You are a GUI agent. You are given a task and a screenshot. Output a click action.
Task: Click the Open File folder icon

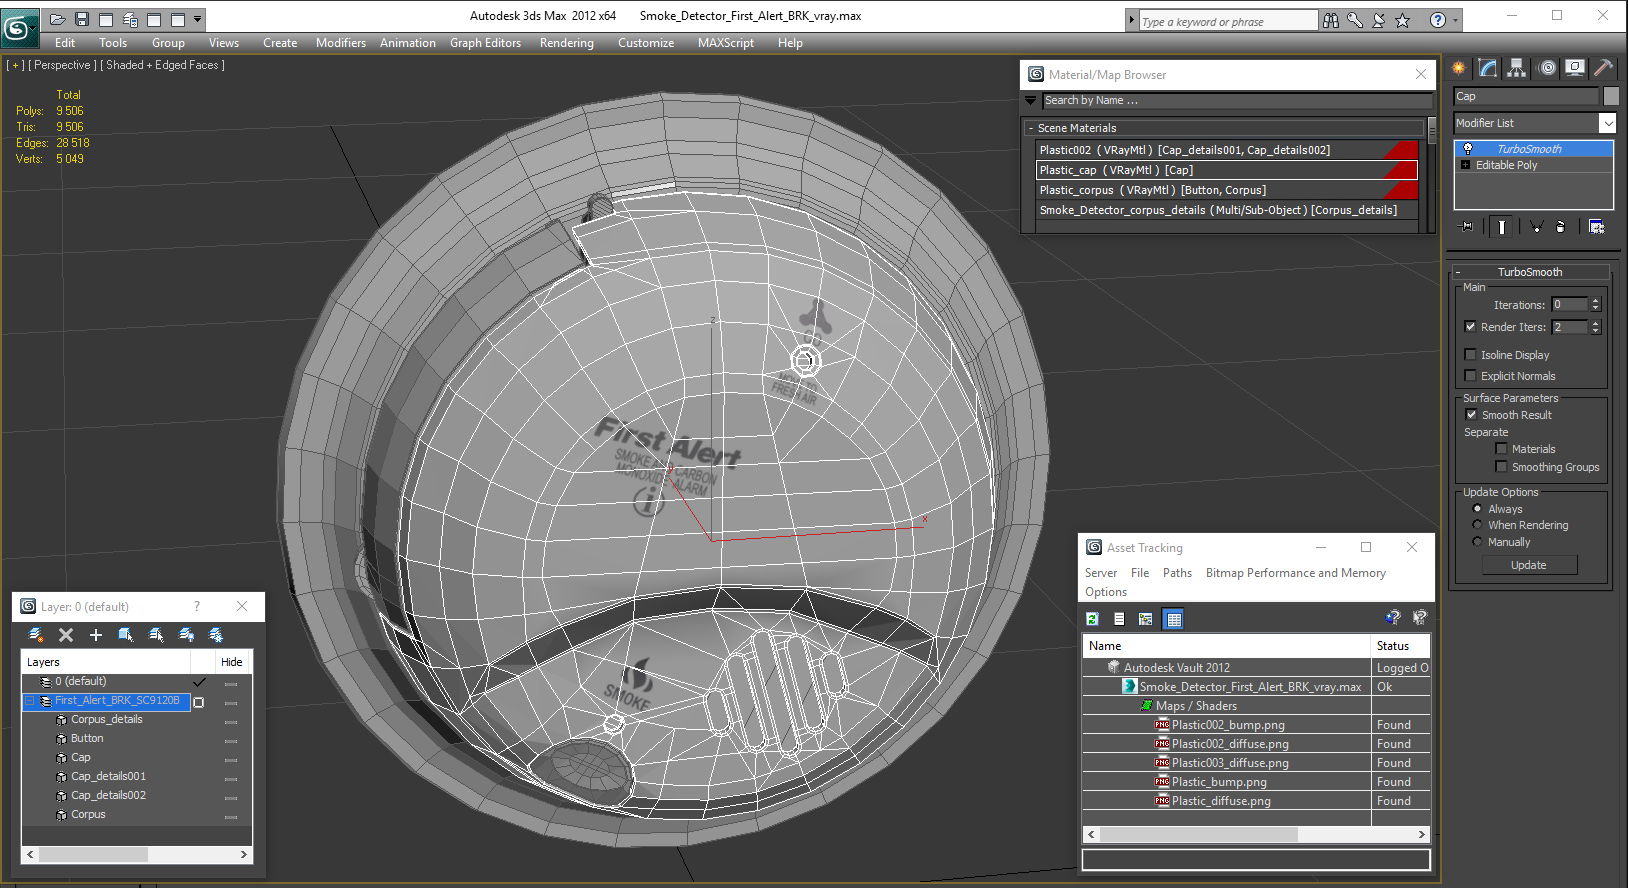pyautogui.click(x=58, y=19)
